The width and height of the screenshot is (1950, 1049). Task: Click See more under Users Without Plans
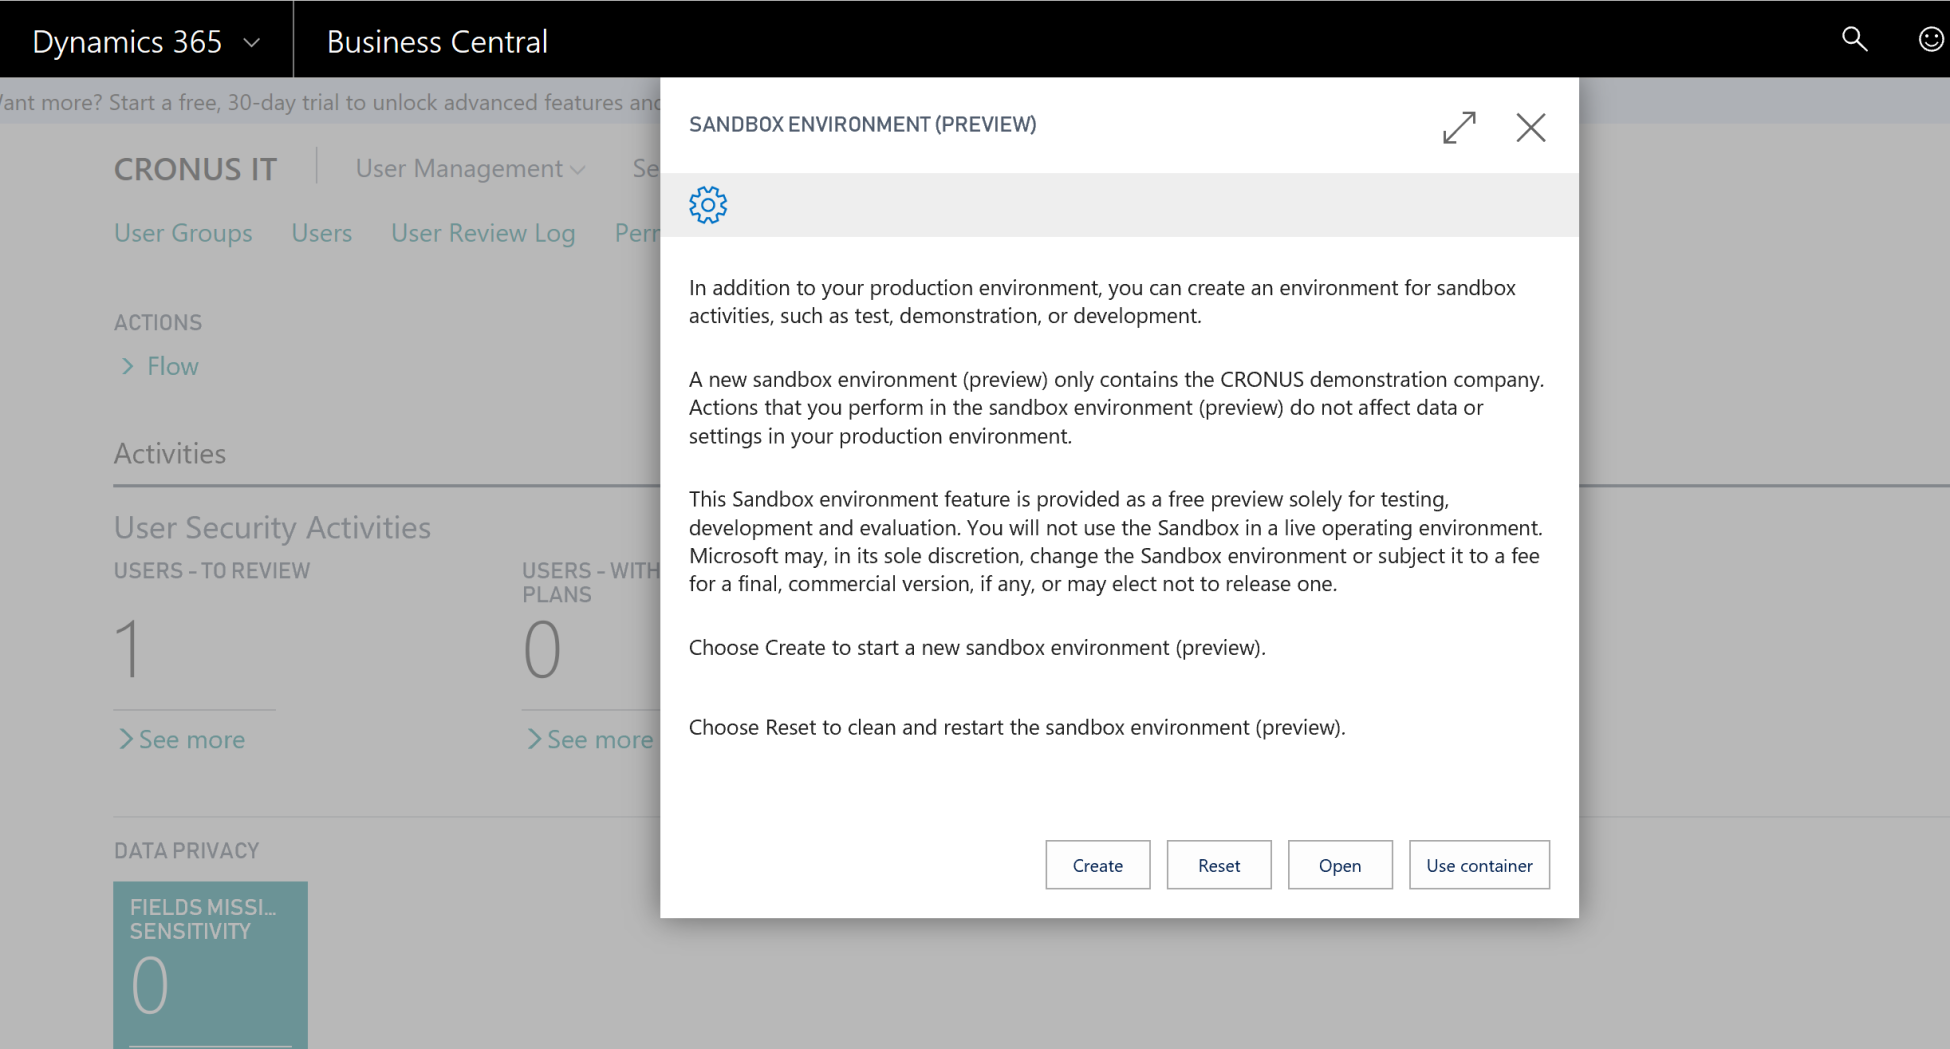[x=590, y=739]
